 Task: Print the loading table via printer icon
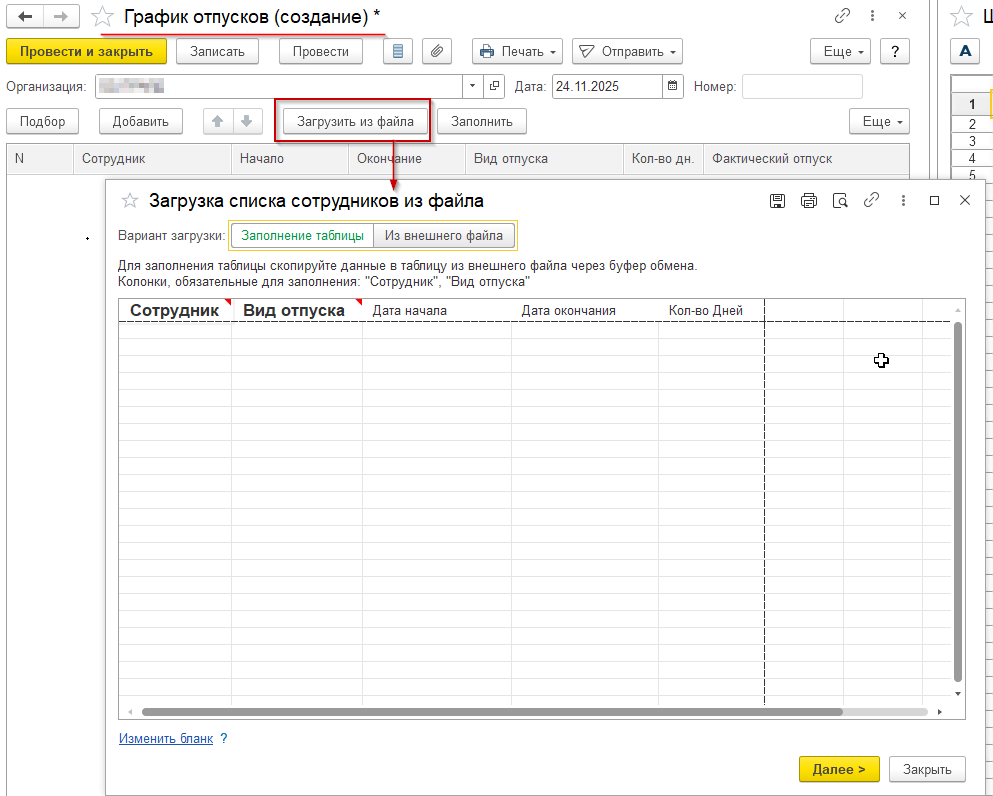click(x=809, y=201)
